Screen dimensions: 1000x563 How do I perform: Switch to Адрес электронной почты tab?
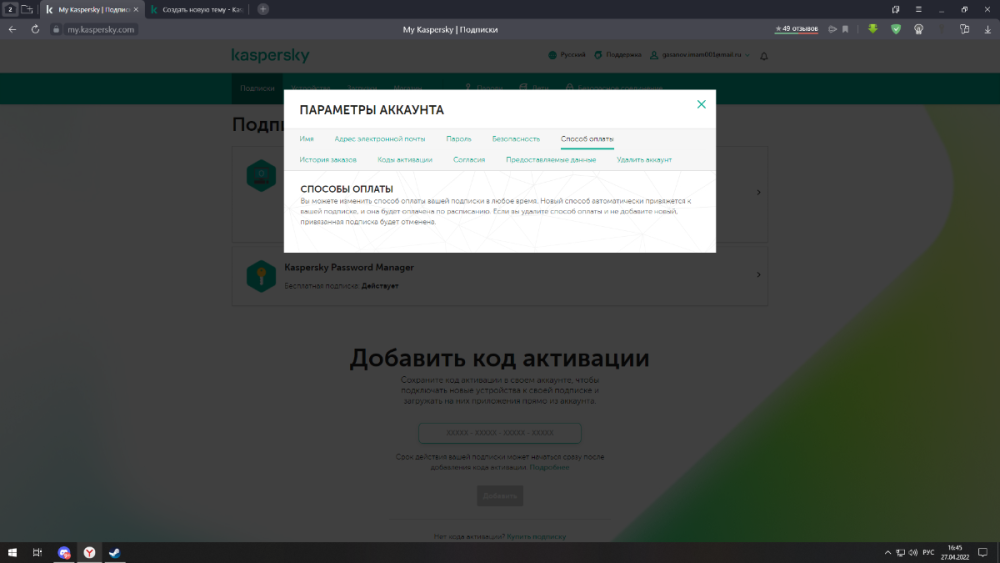[x=379, y=139]
